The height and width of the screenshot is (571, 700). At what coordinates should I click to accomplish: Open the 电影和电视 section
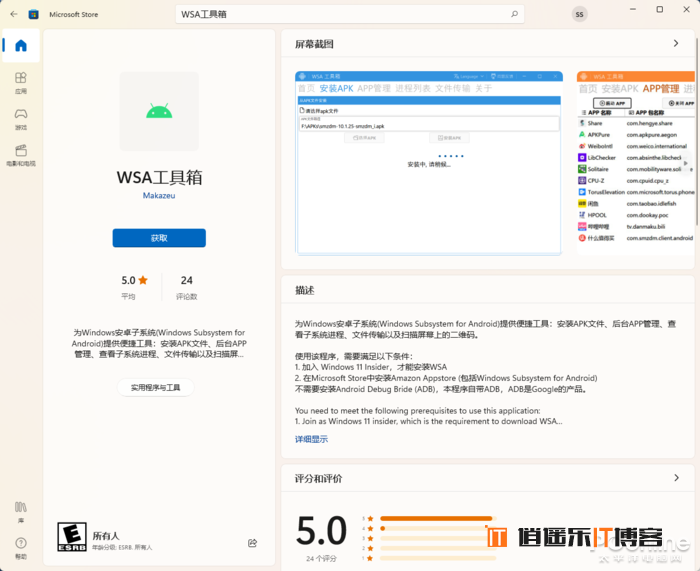click(x=21, y=155)
